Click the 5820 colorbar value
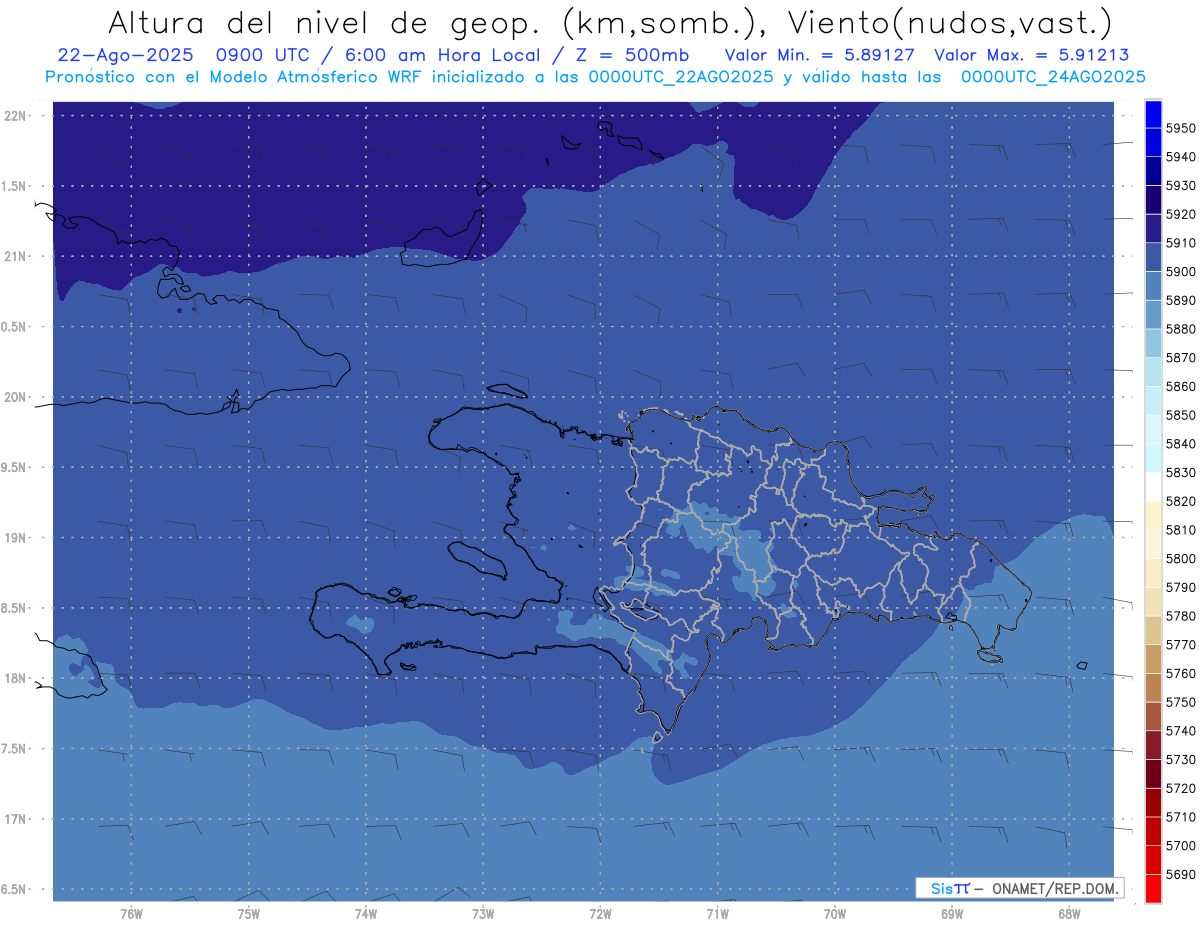The image size is (1200, 927). [x=1180, y=501]
